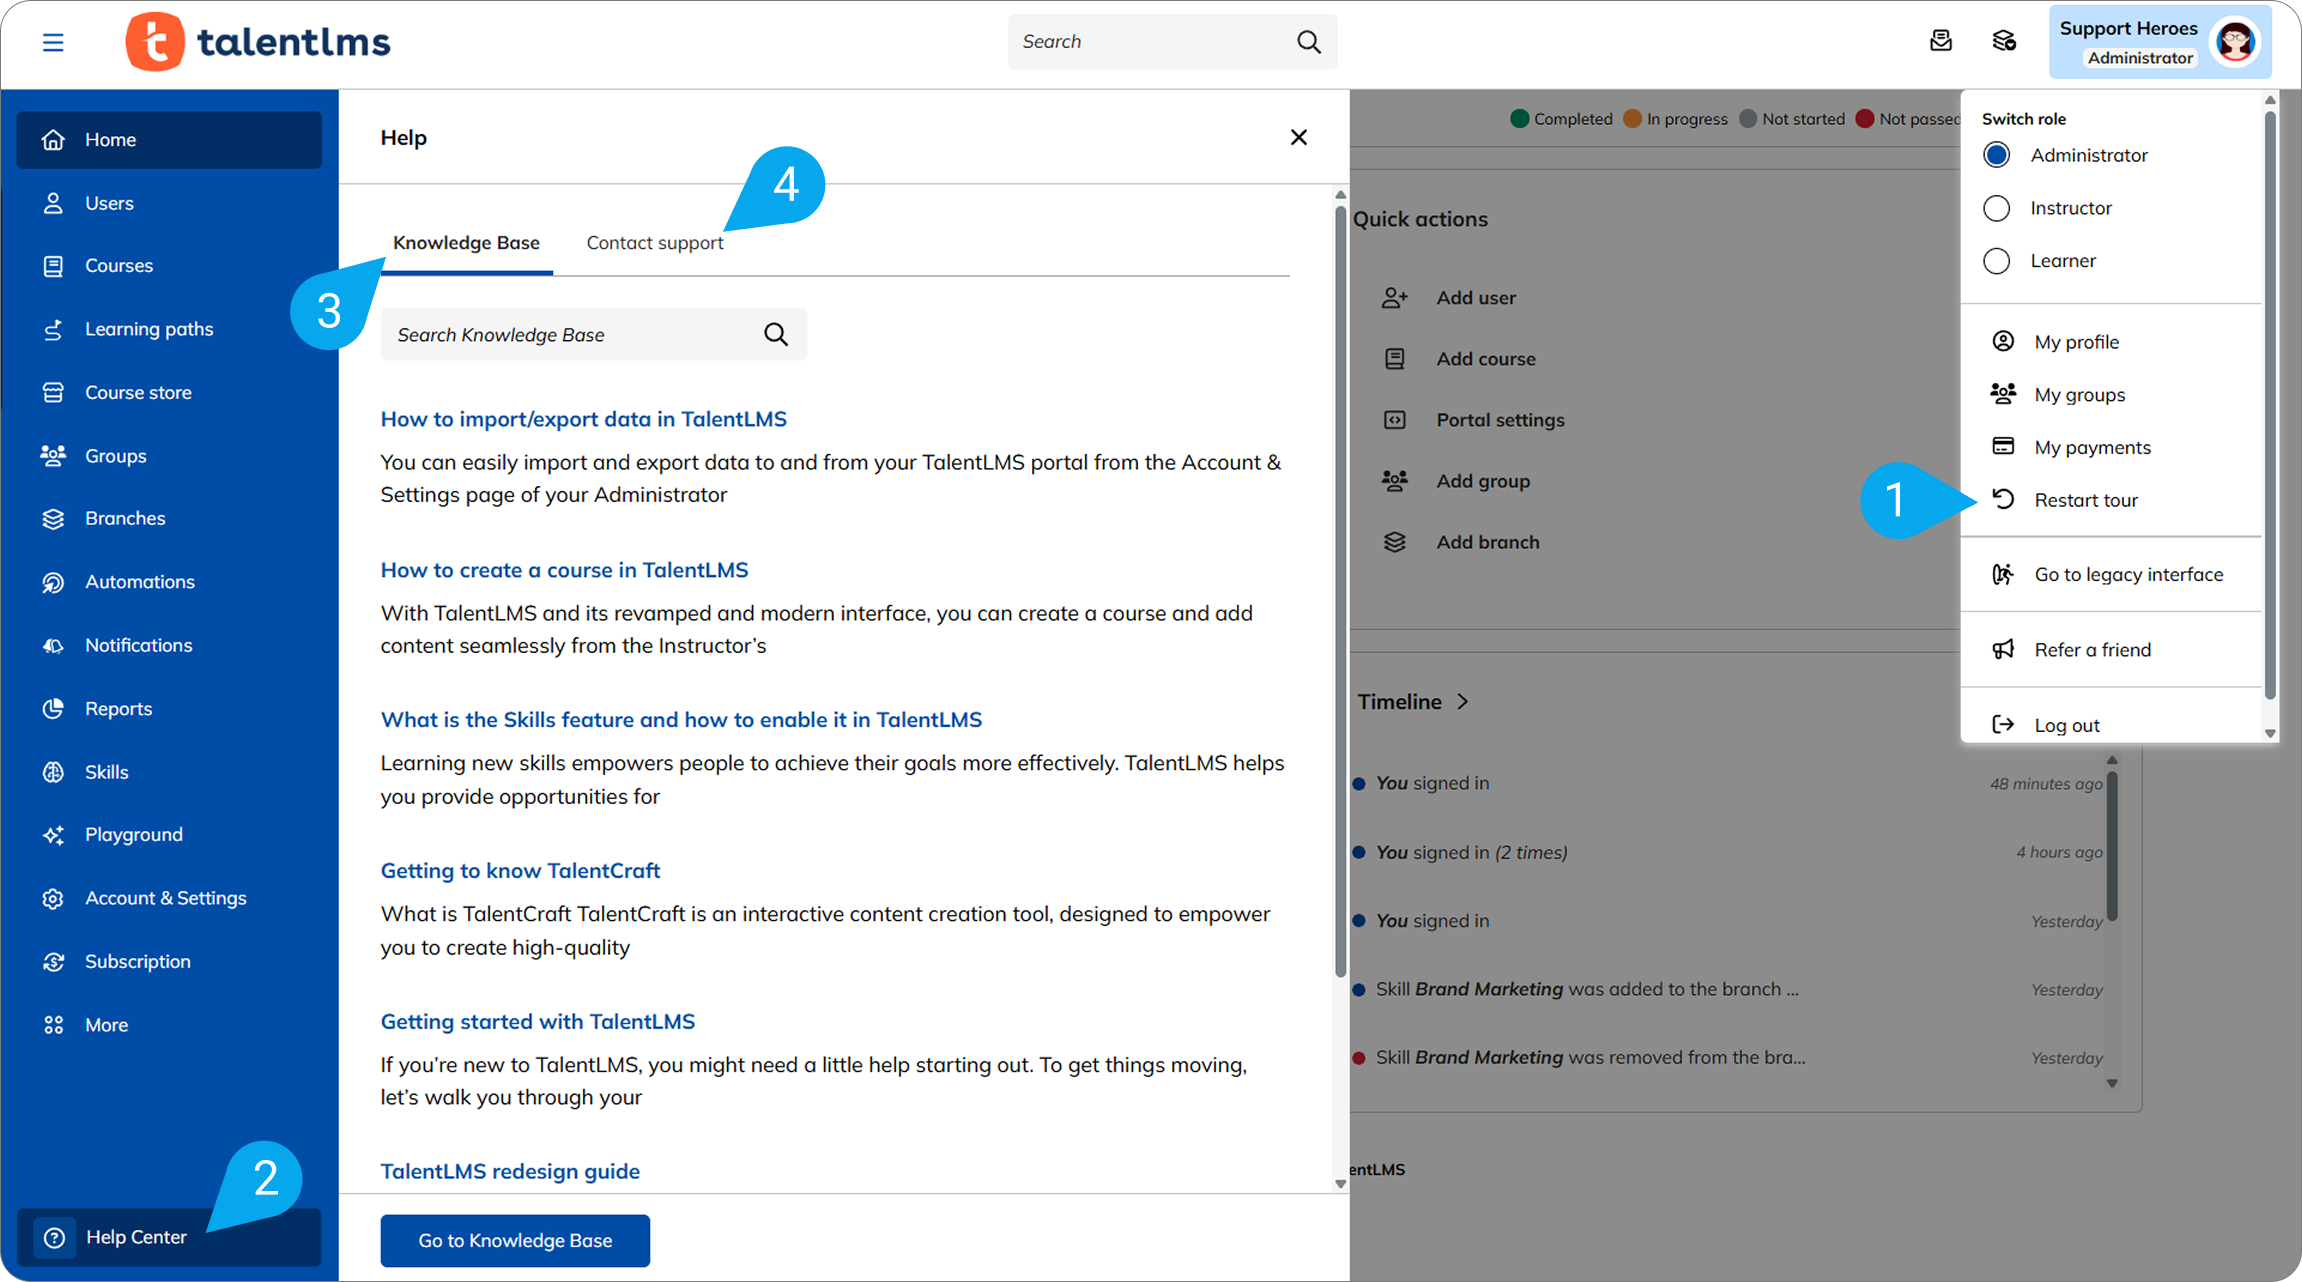Click the legacy interface icon

2003,574
